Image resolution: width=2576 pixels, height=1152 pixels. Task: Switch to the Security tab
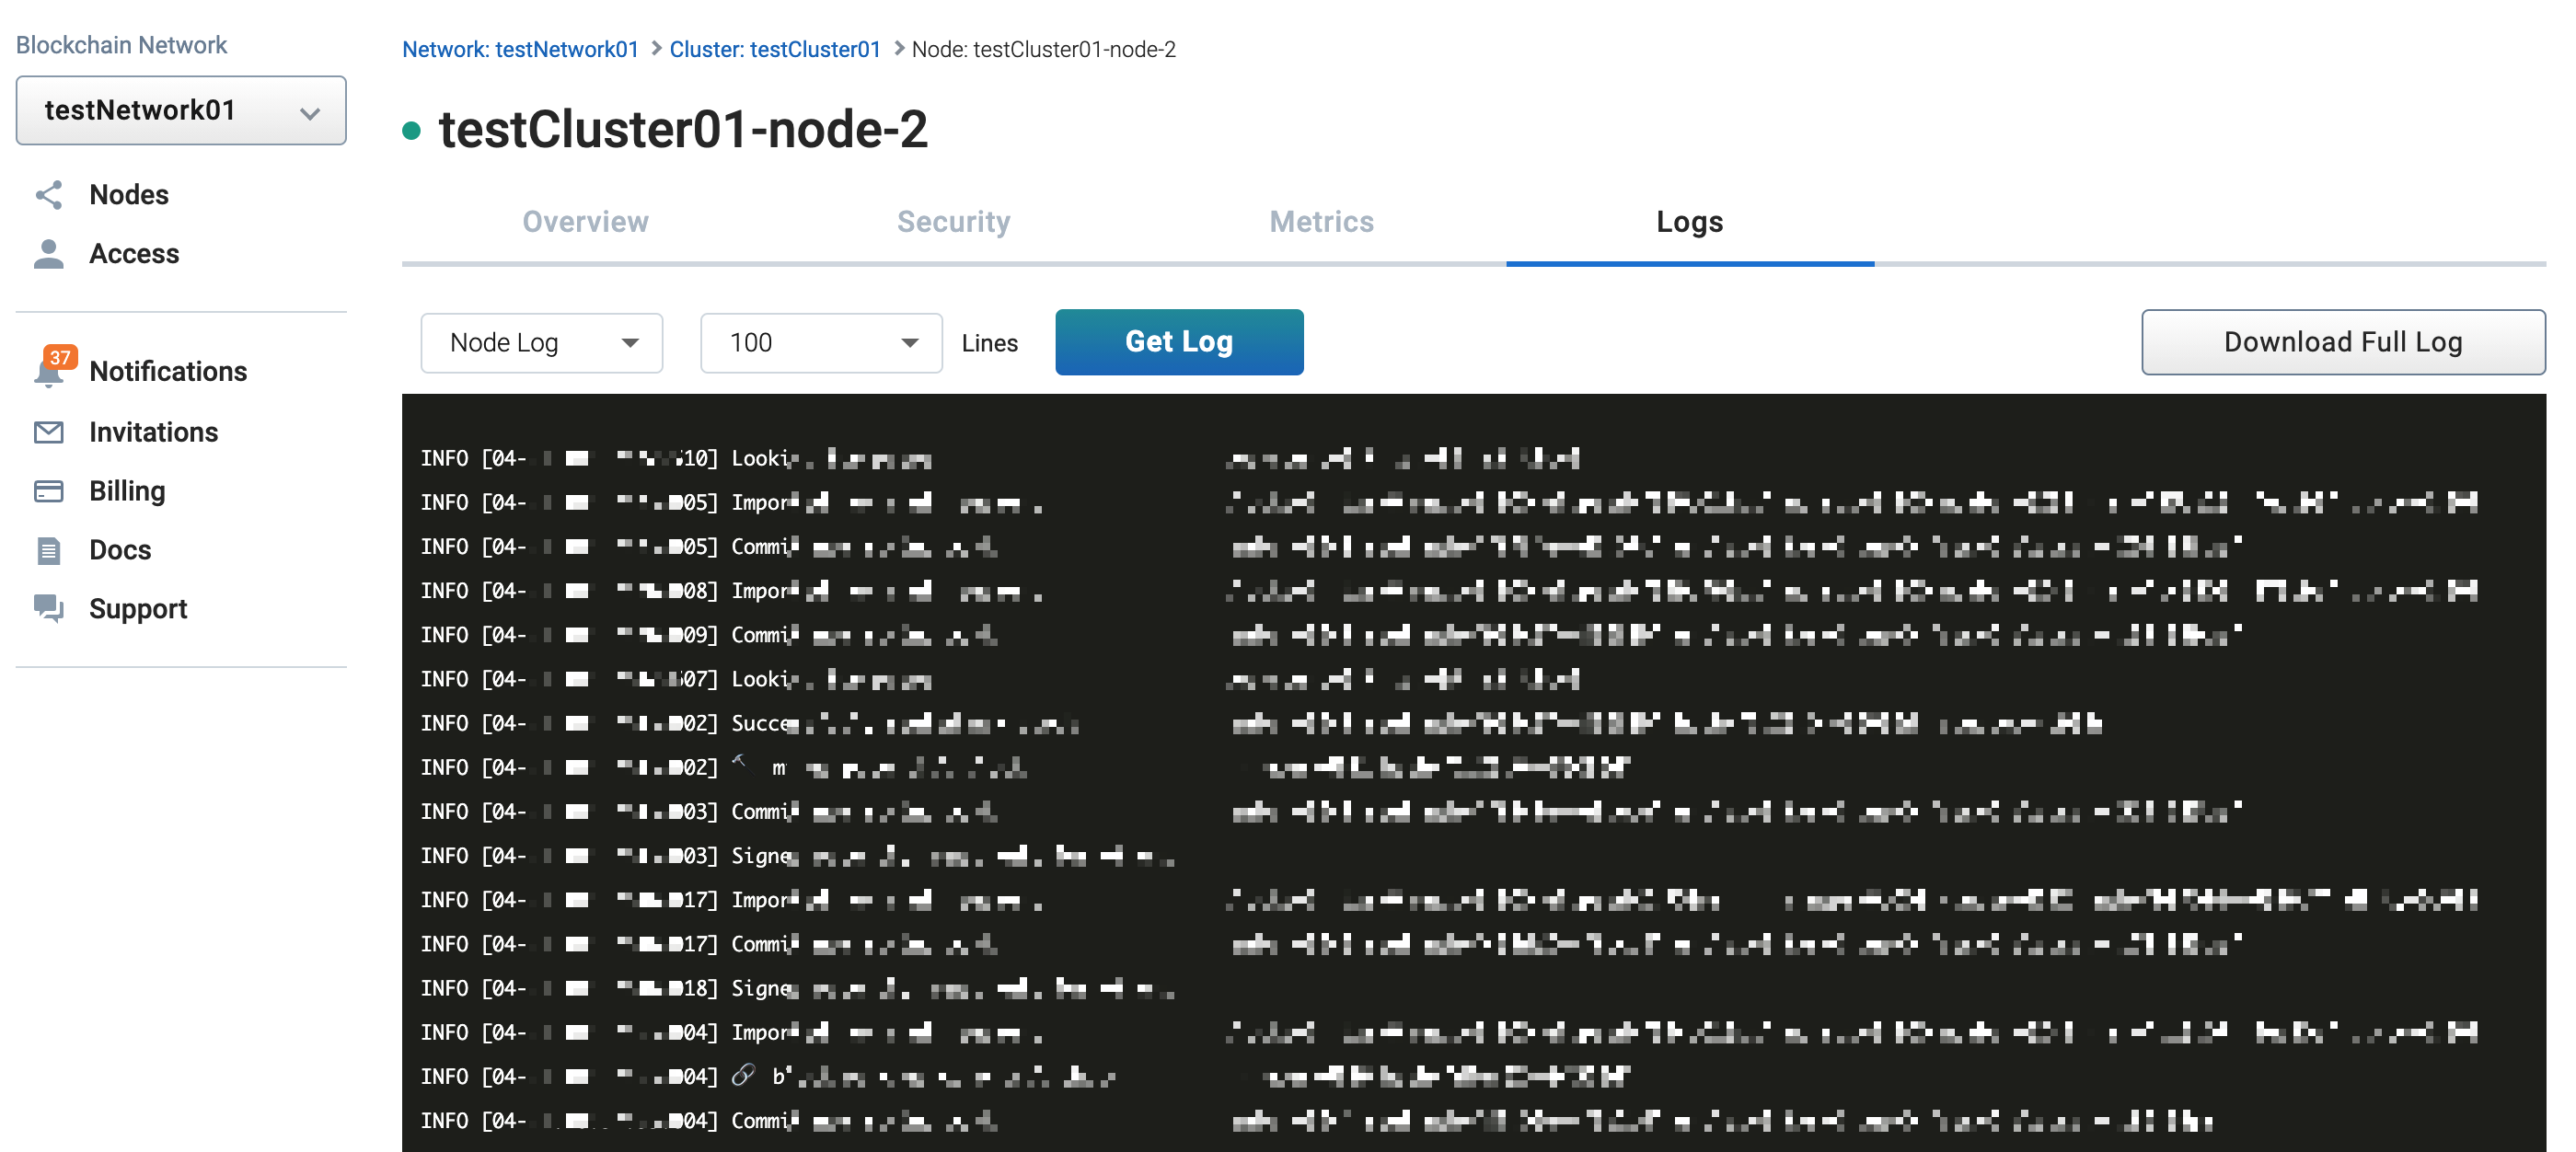tap(954, 222)
